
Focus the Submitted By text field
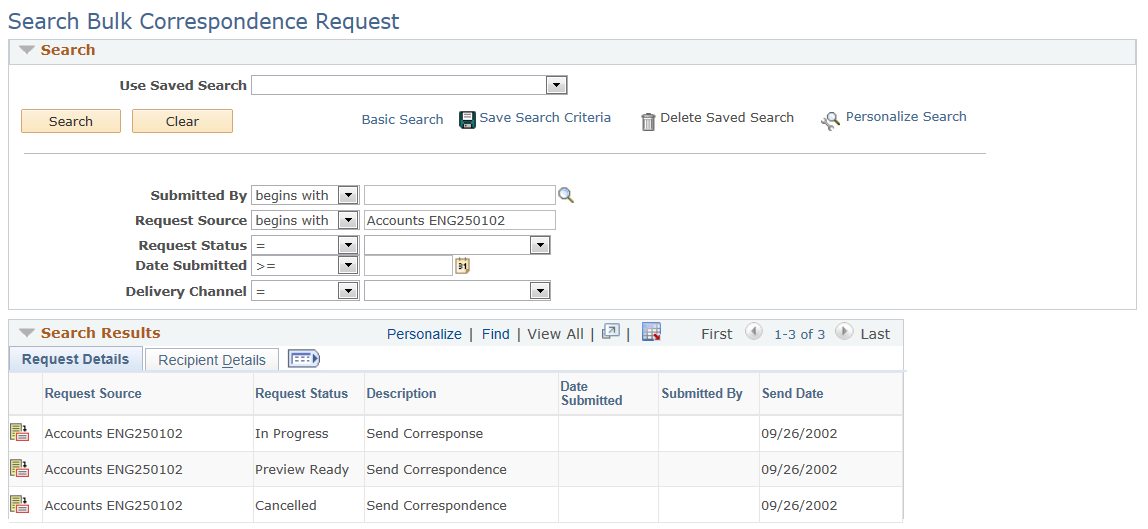tap(460, 195)
